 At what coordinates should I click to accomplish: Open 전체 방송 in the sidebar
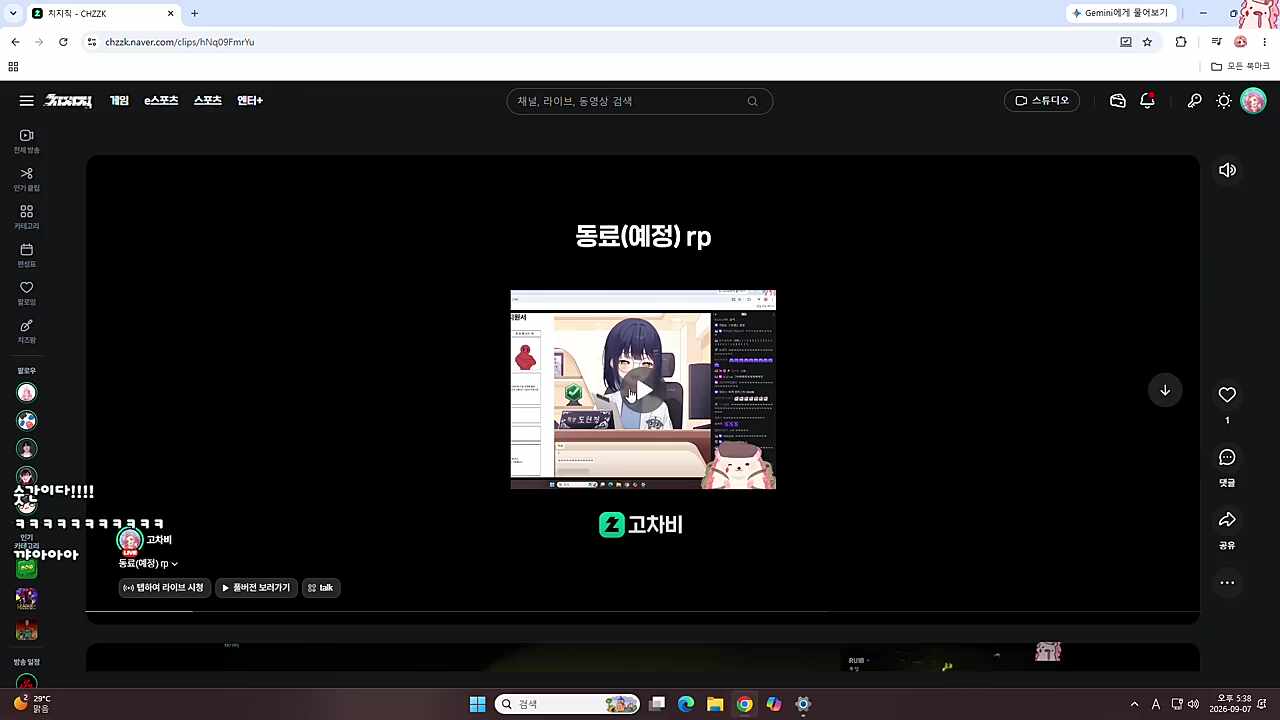[x=27, y=141]
